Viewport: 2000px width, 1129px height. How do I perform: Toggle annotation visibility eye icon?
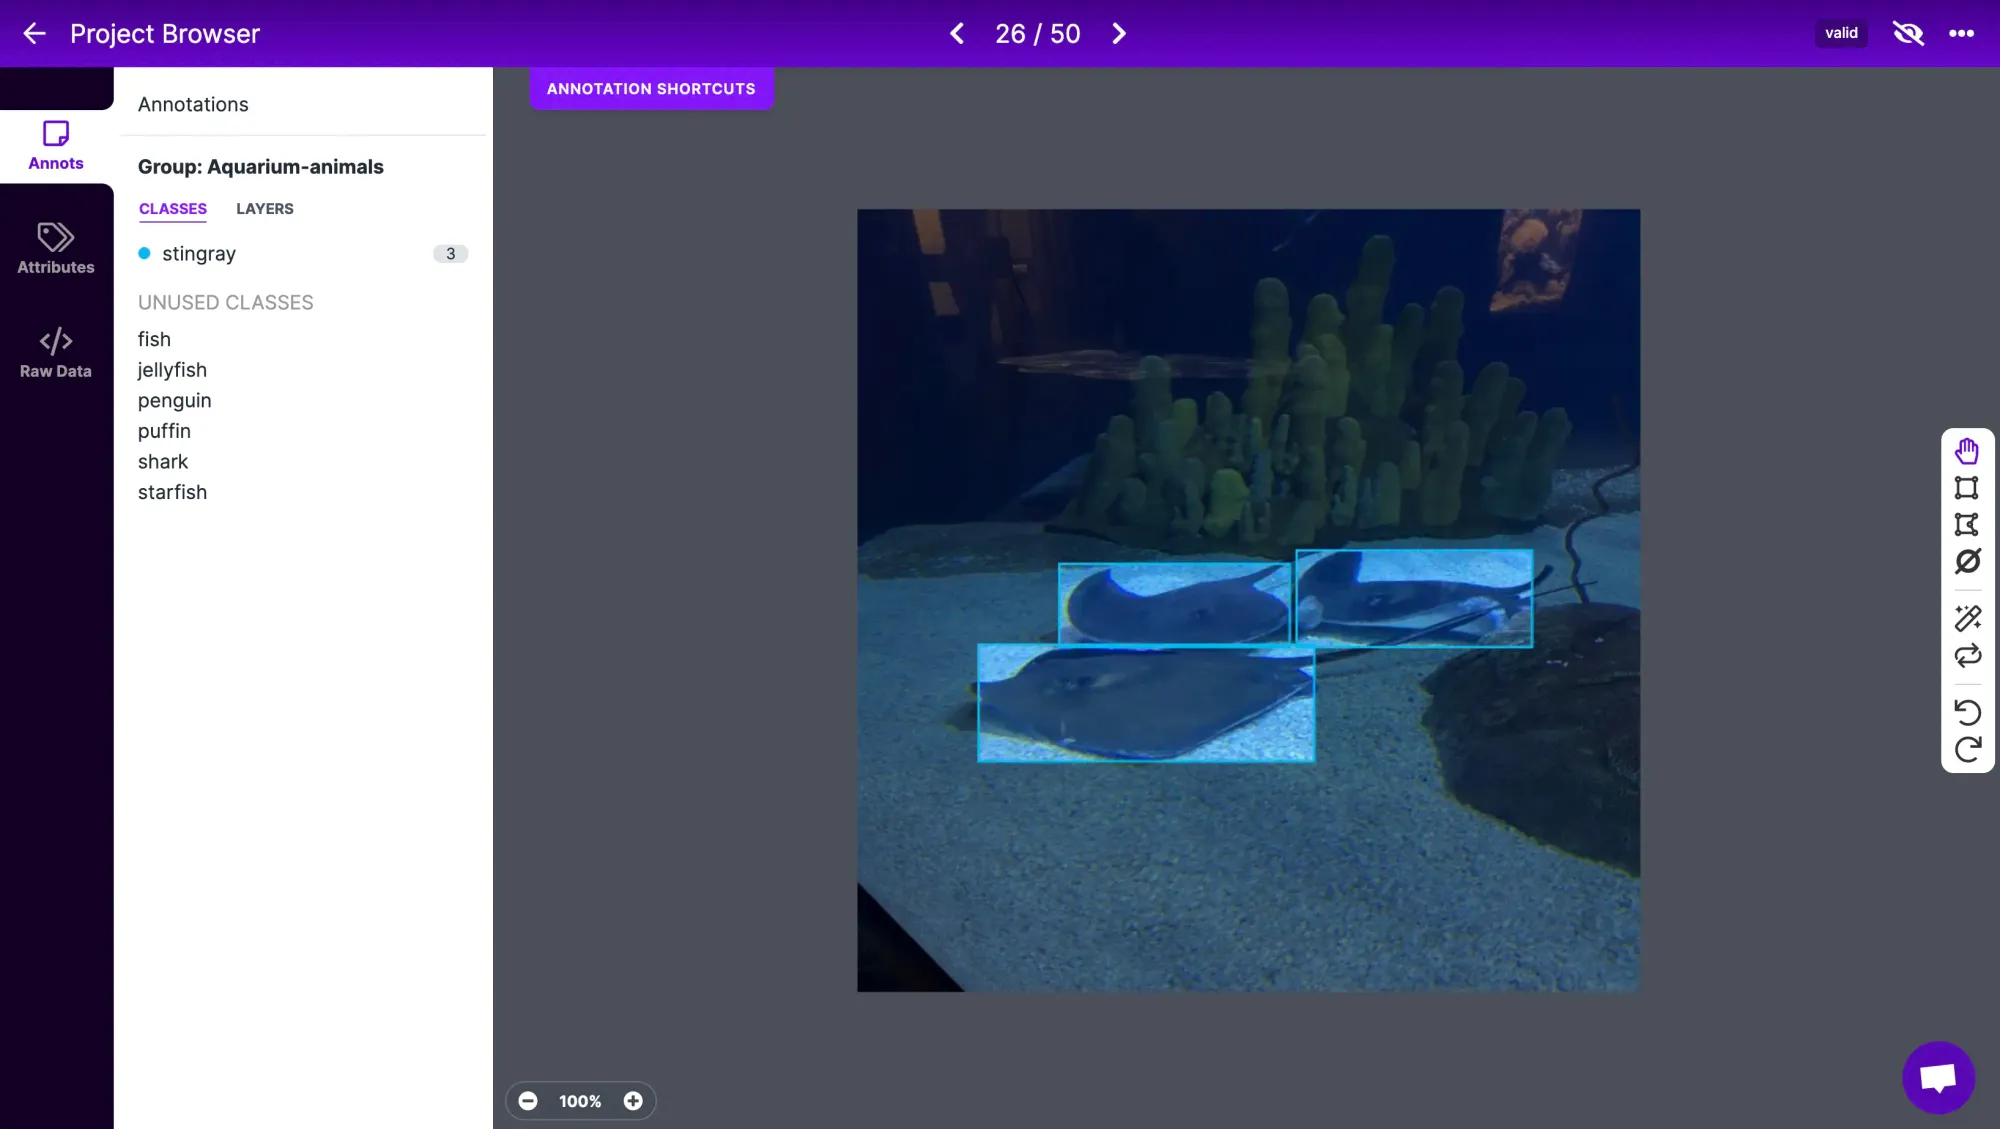(1908, 33)
